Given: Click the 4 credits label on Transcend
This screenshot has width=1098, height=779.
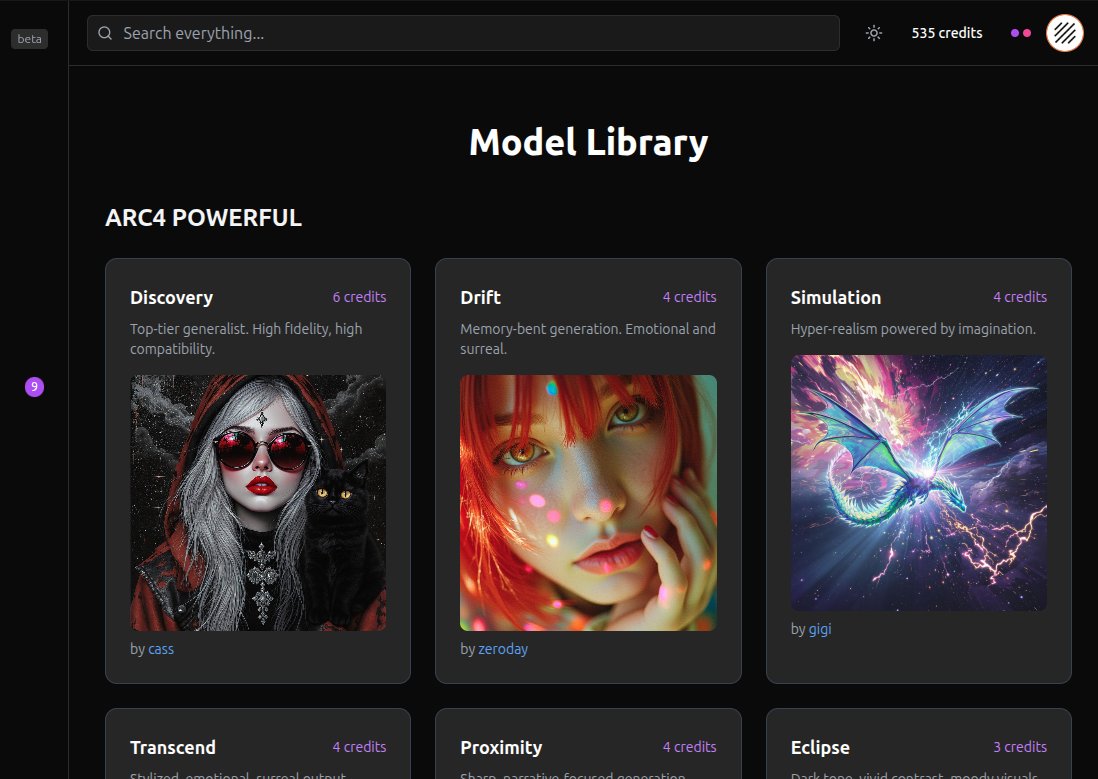Looking at the screenshot, I should coord(359,747).
